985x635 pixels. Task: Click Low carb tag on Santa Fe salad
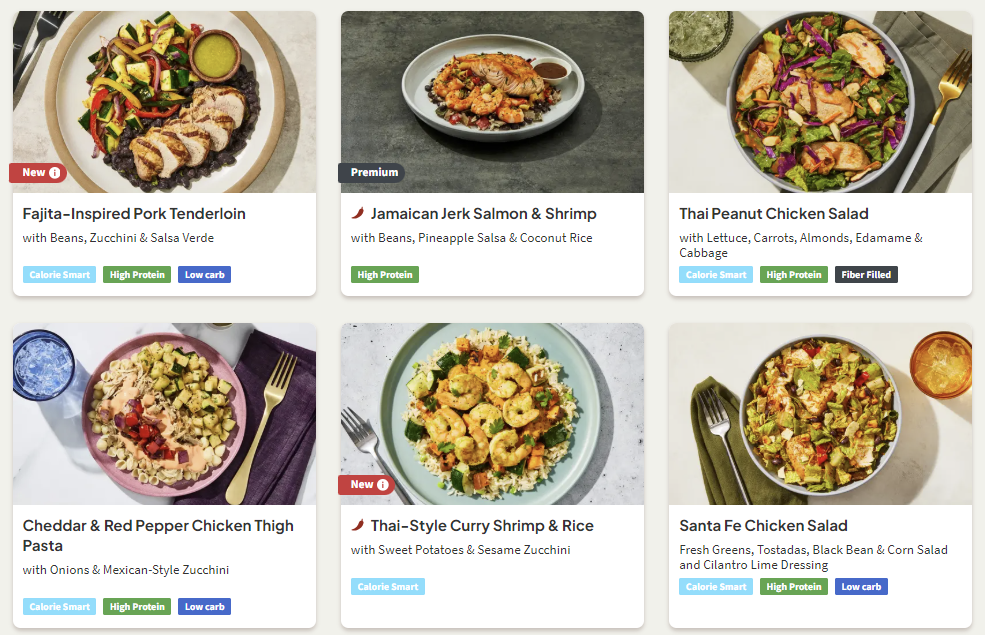pos(861,587)
